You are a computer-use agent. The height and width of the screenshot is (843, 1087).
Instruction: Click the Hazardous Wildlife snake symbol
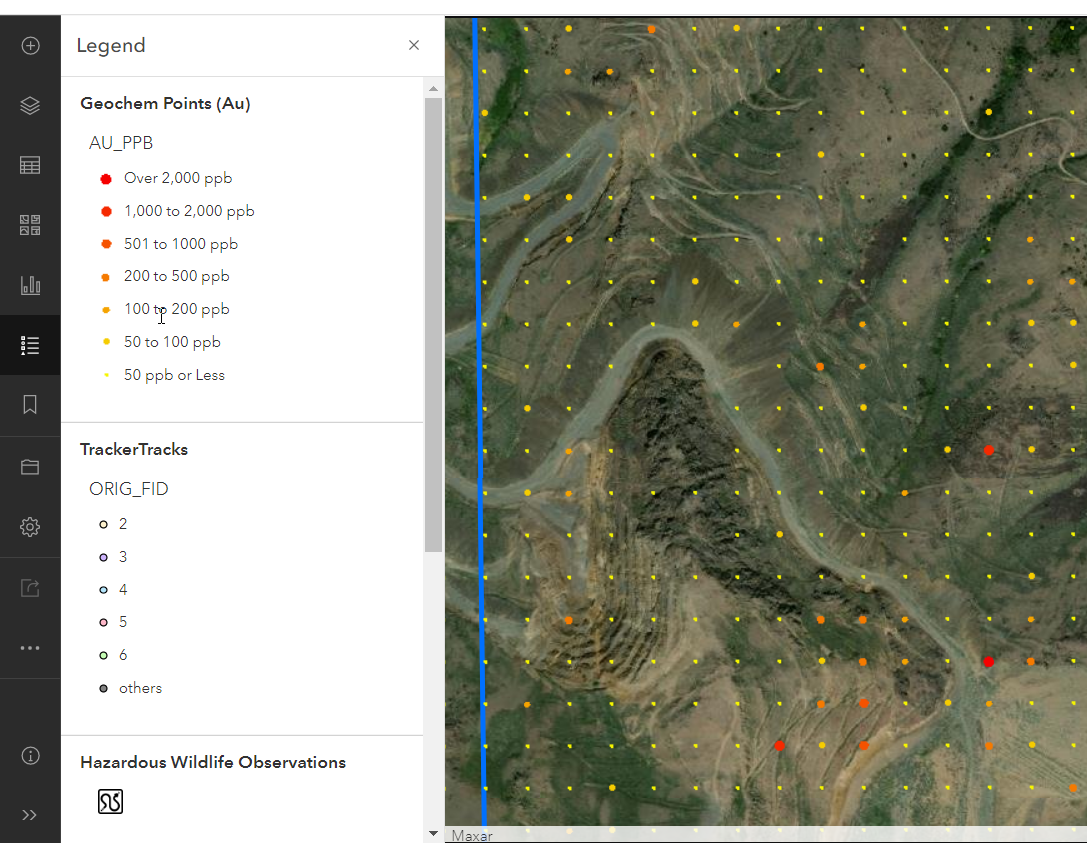[110, 801]
